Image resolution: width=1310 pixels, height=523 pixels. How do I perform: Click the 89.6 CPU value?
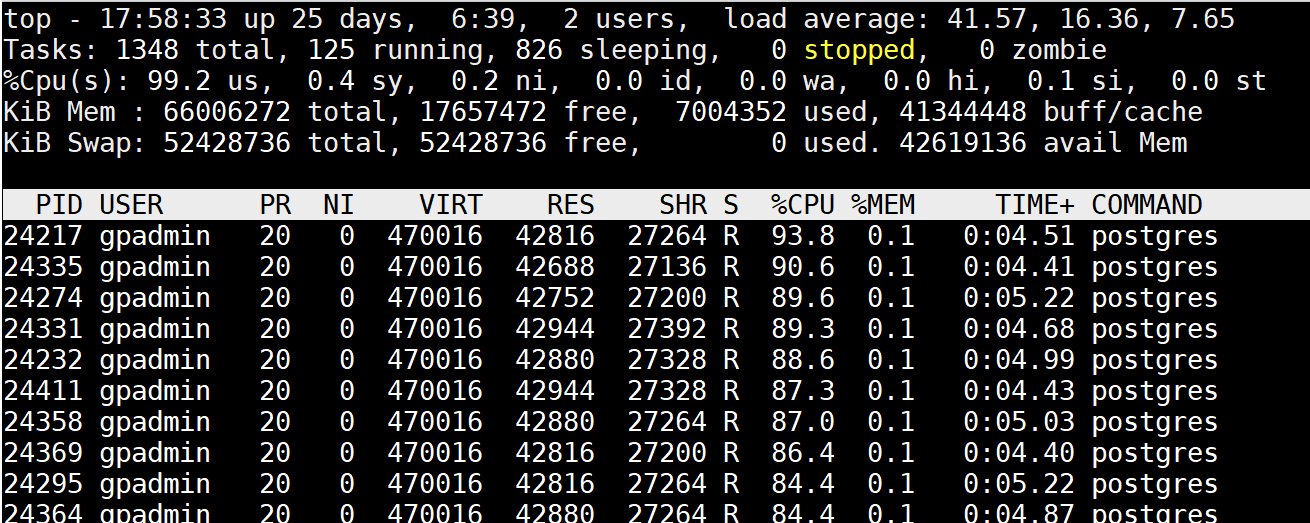coord(803,299)
